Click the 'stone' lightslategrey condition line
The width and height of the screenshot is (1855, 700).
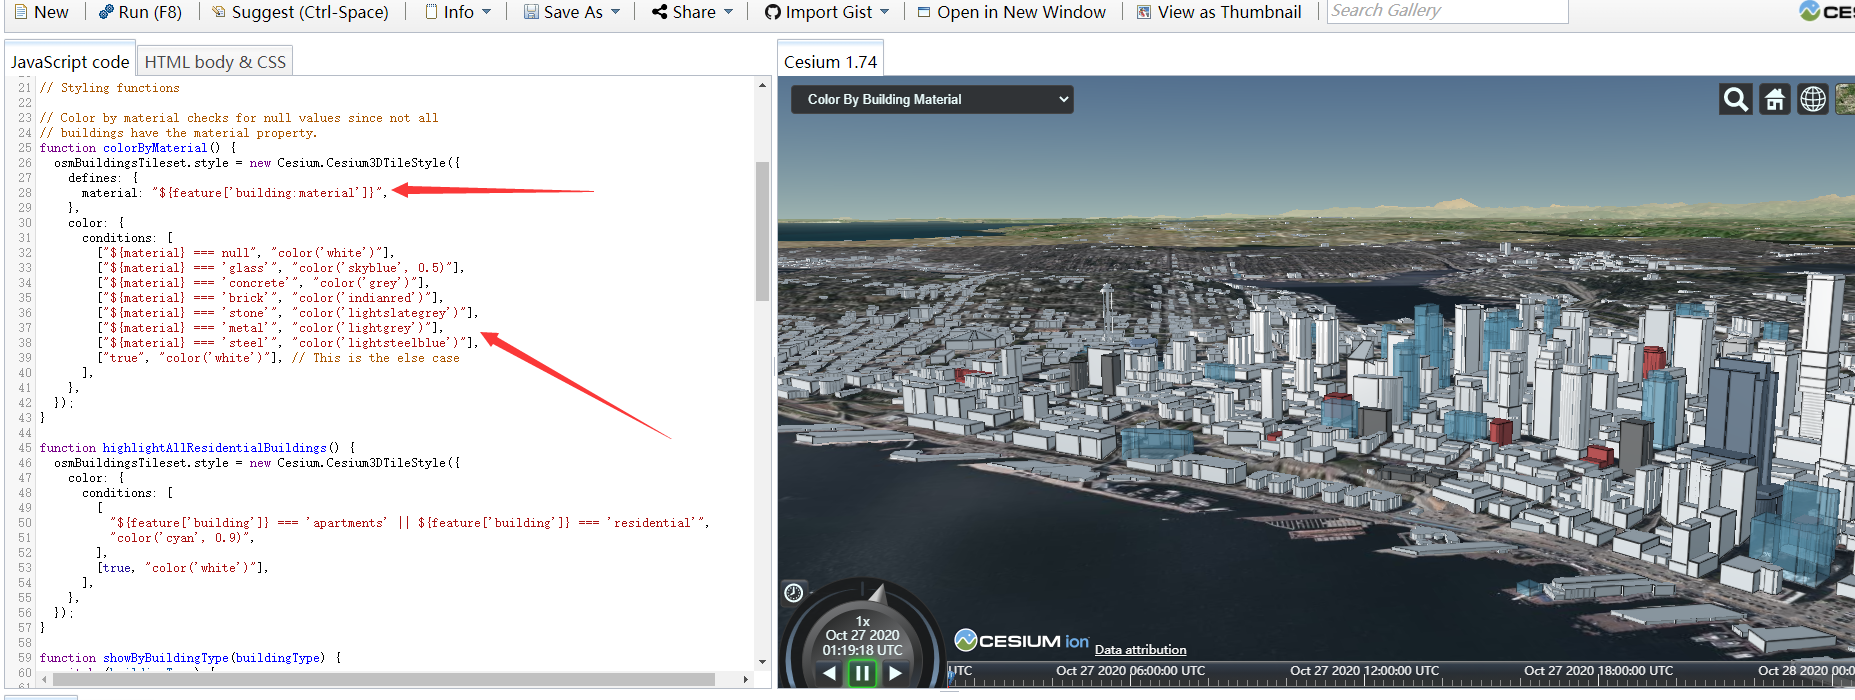coord(288,313)
